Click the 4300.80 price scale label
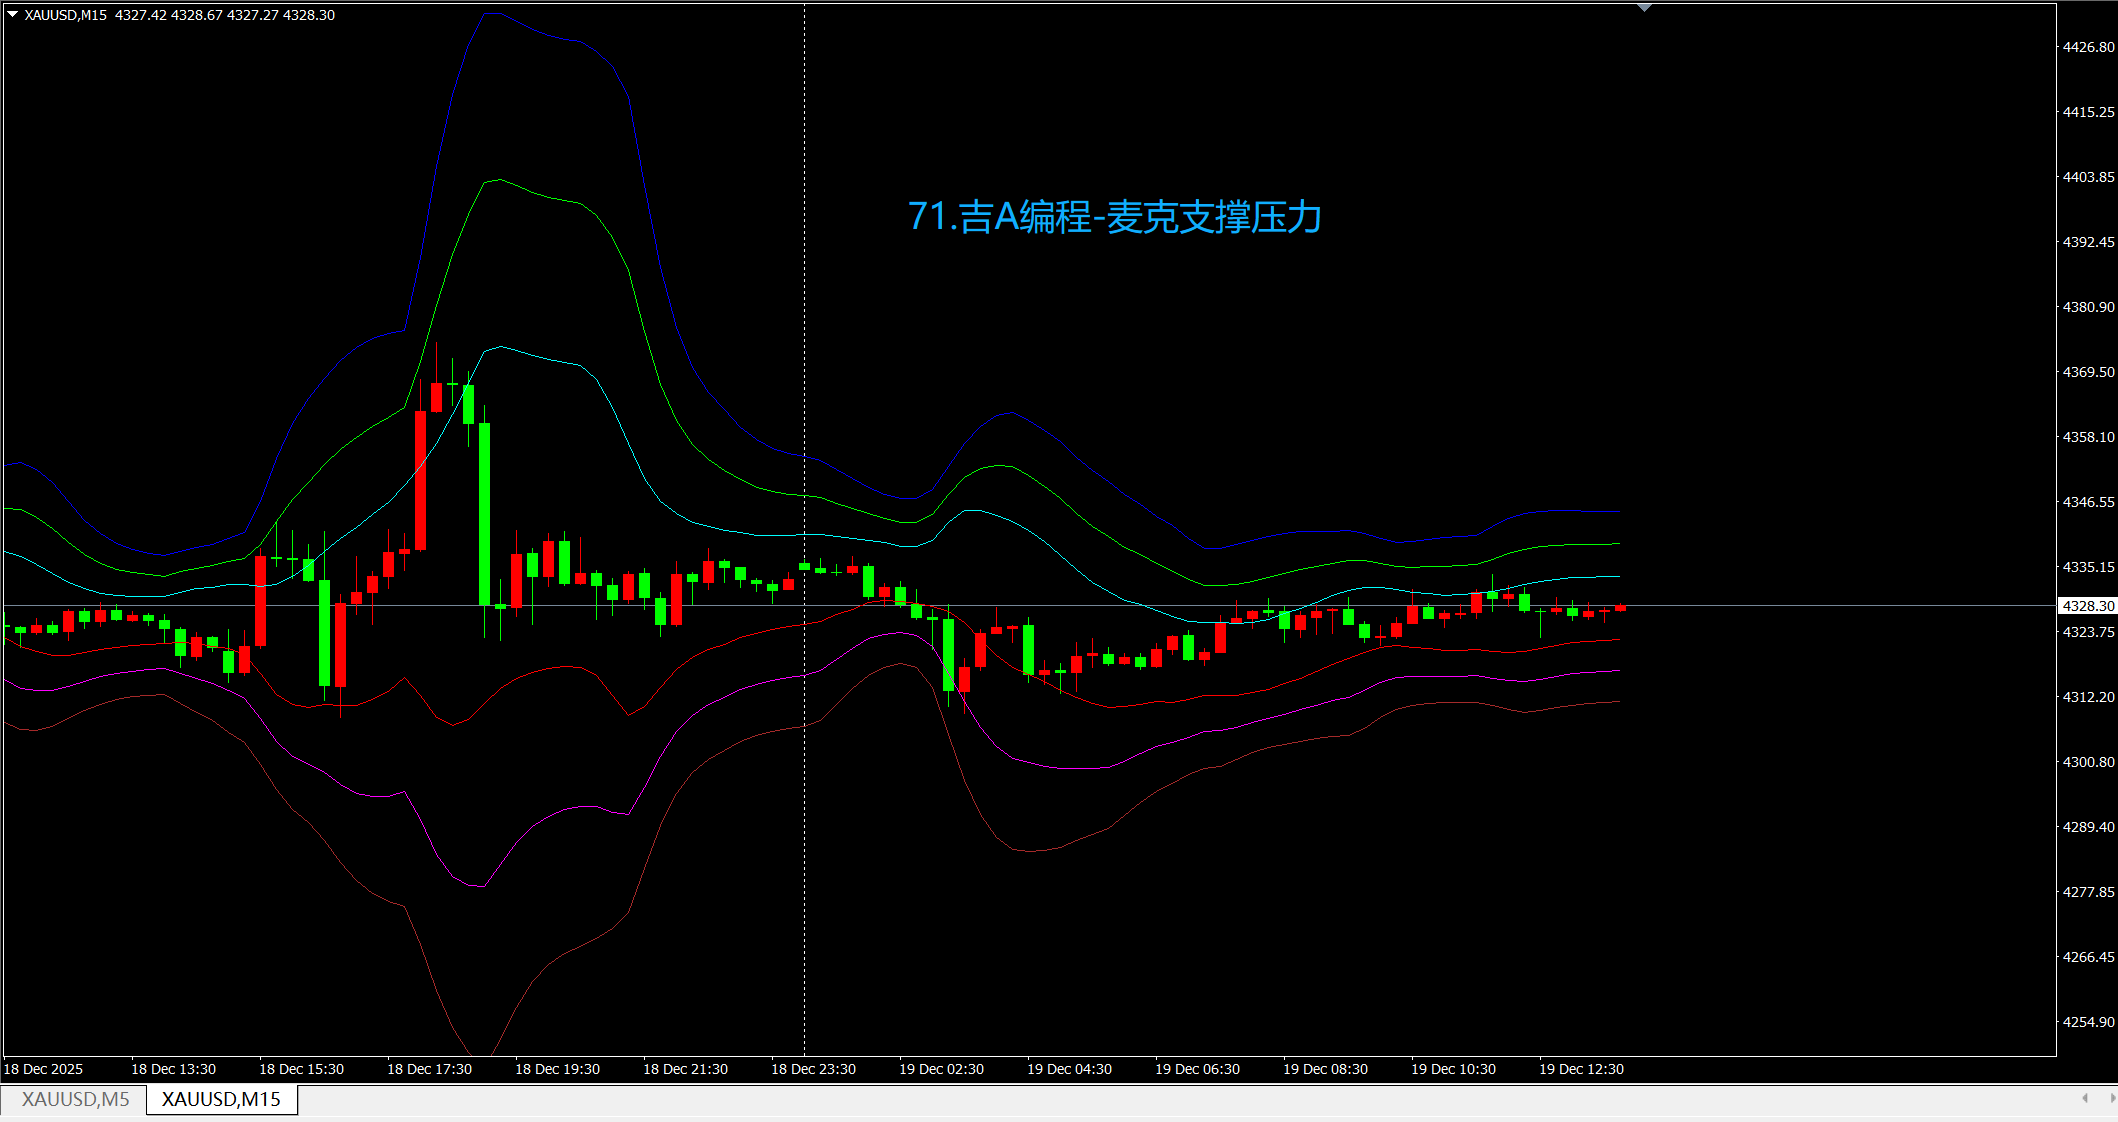This screenshot has height=1122, width=2118. (x=2088, y=762)
